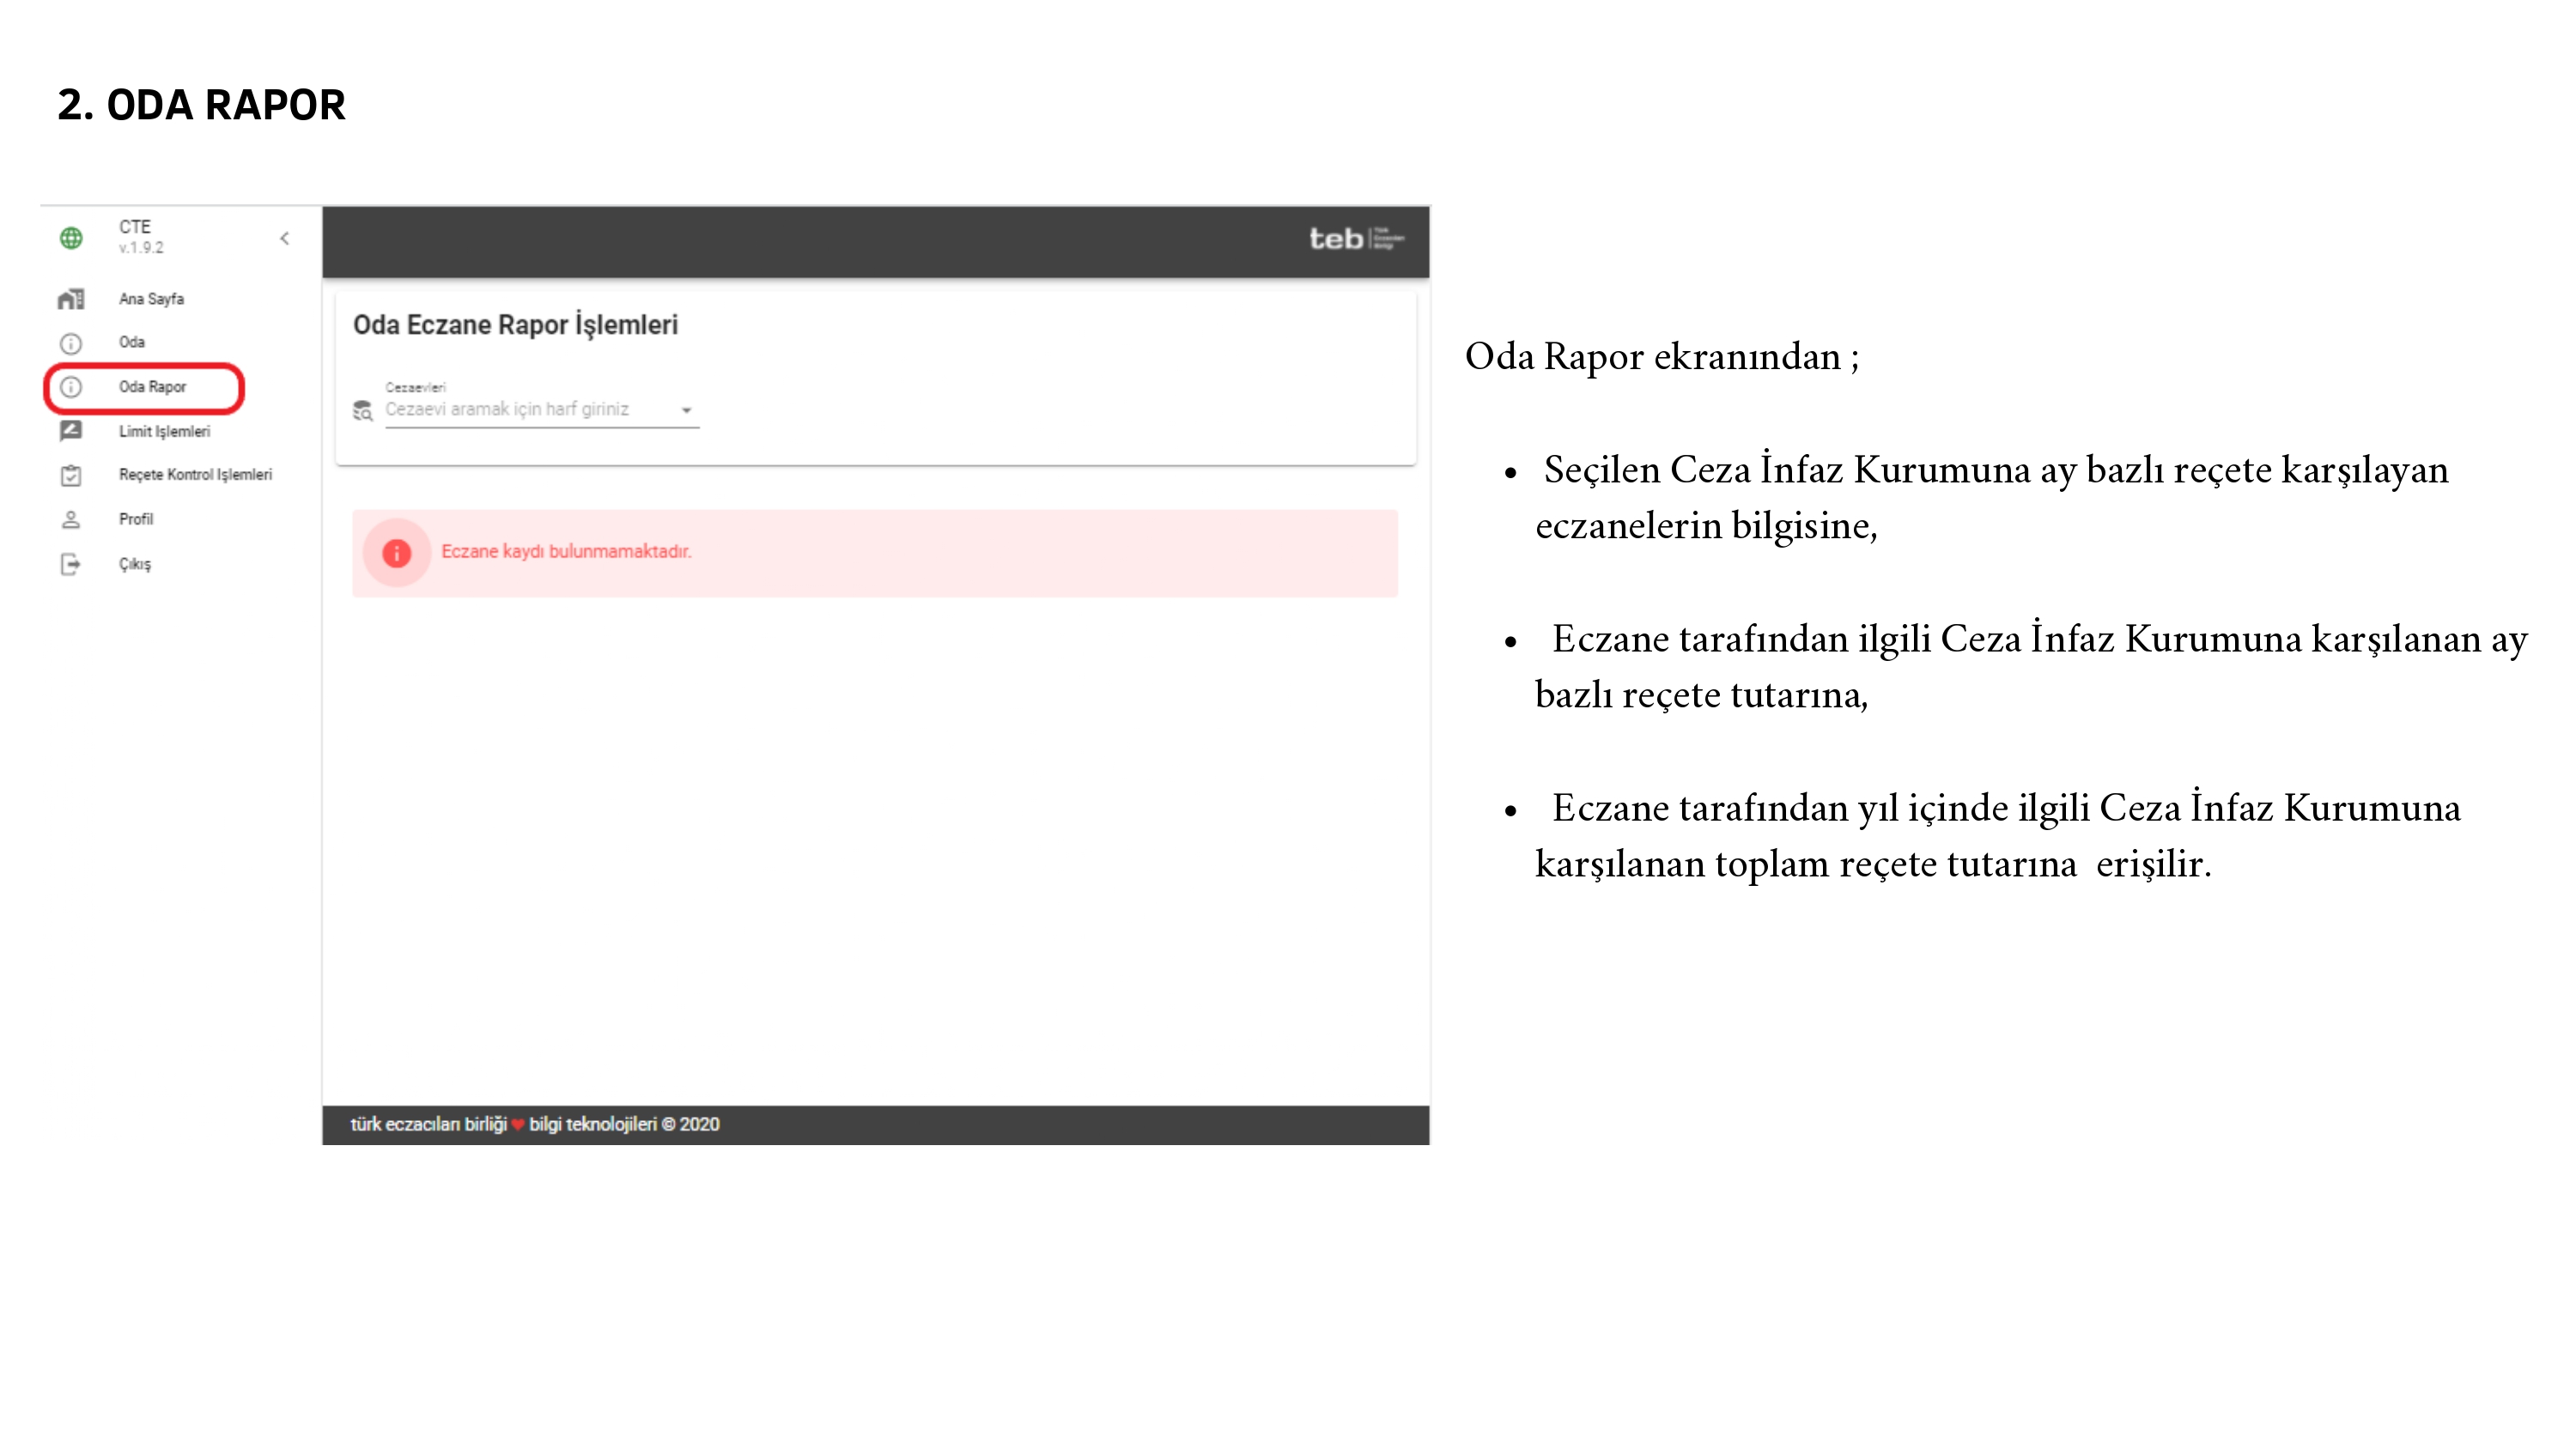The width and height of the screenshot is (2576, 1449).
Task: Click the Oda info circle icon
Action: point(71,343)
